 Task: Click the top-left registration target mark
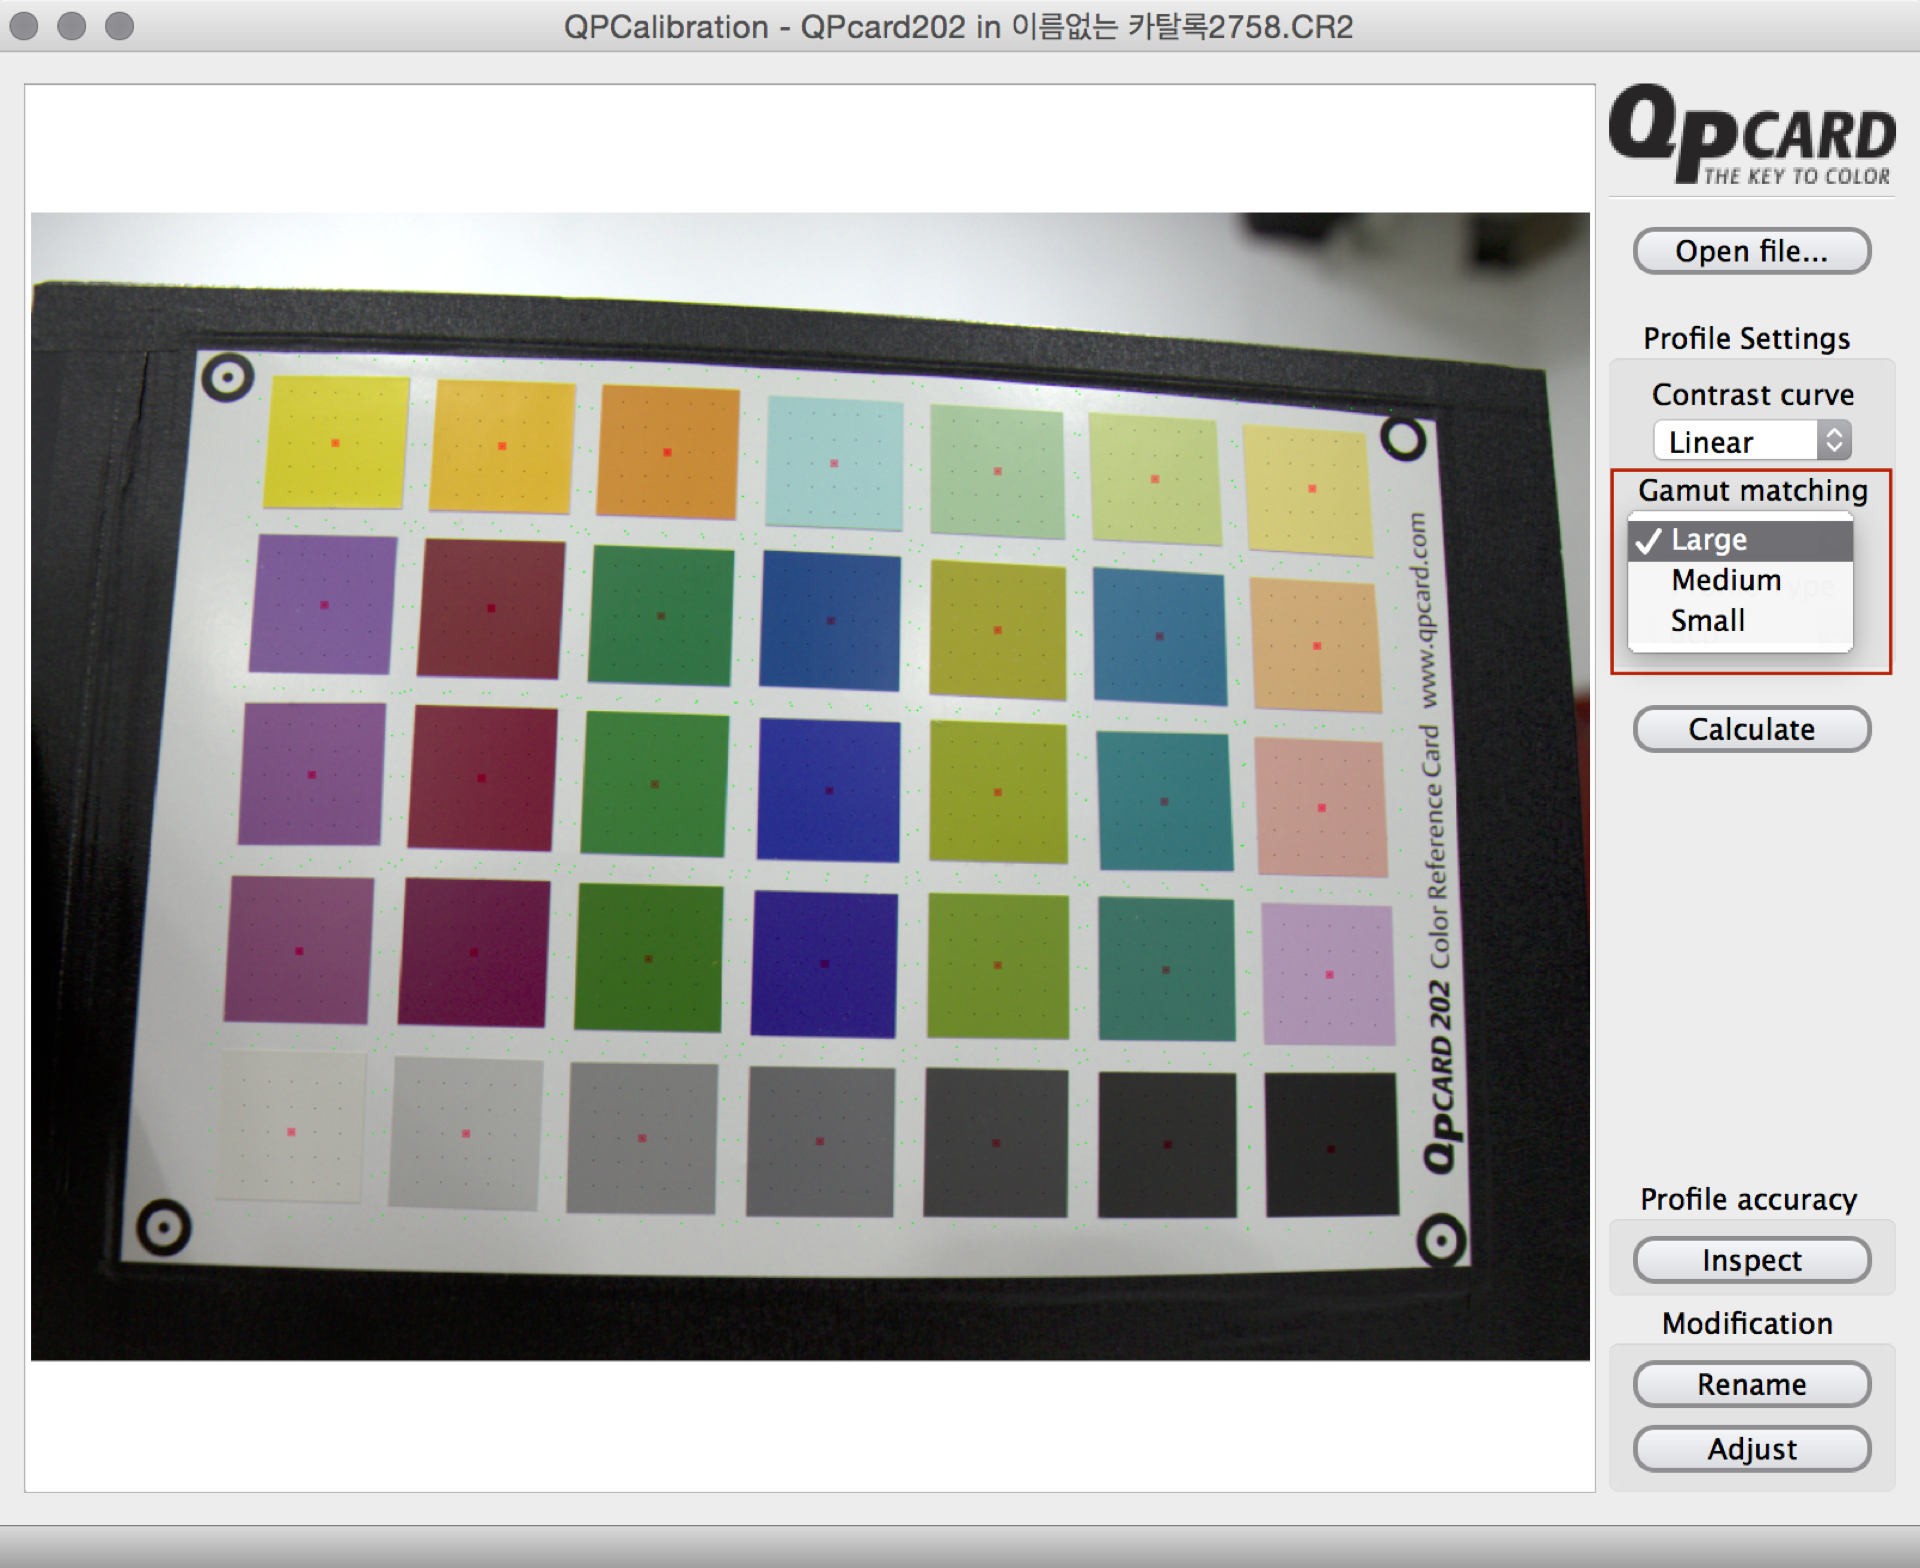(x=227, y=378)
